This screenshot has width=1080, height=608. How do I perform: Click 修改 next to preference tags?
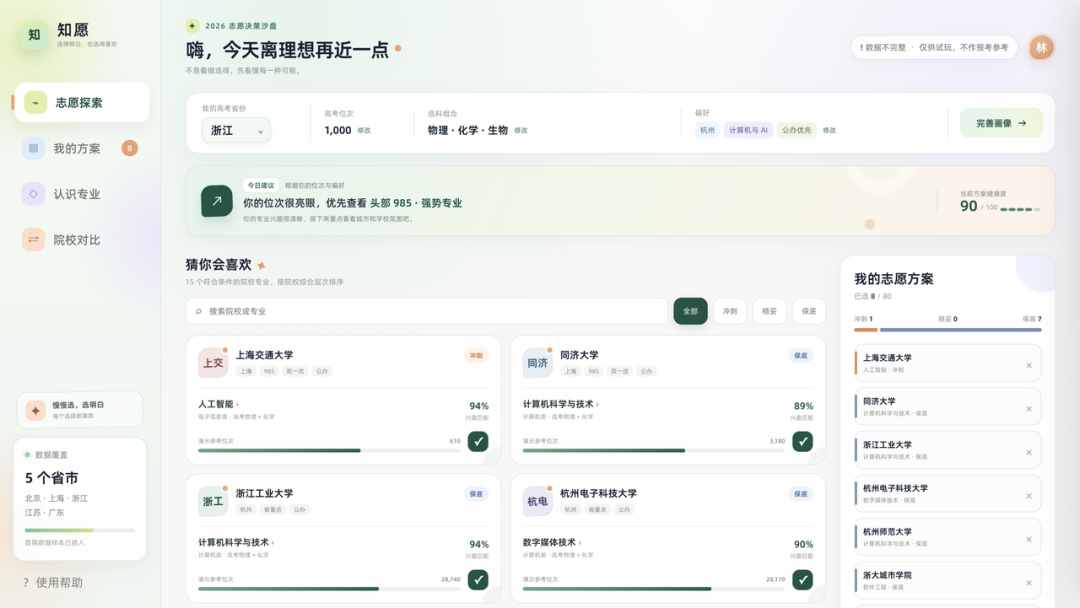click(x=829, y=130)
